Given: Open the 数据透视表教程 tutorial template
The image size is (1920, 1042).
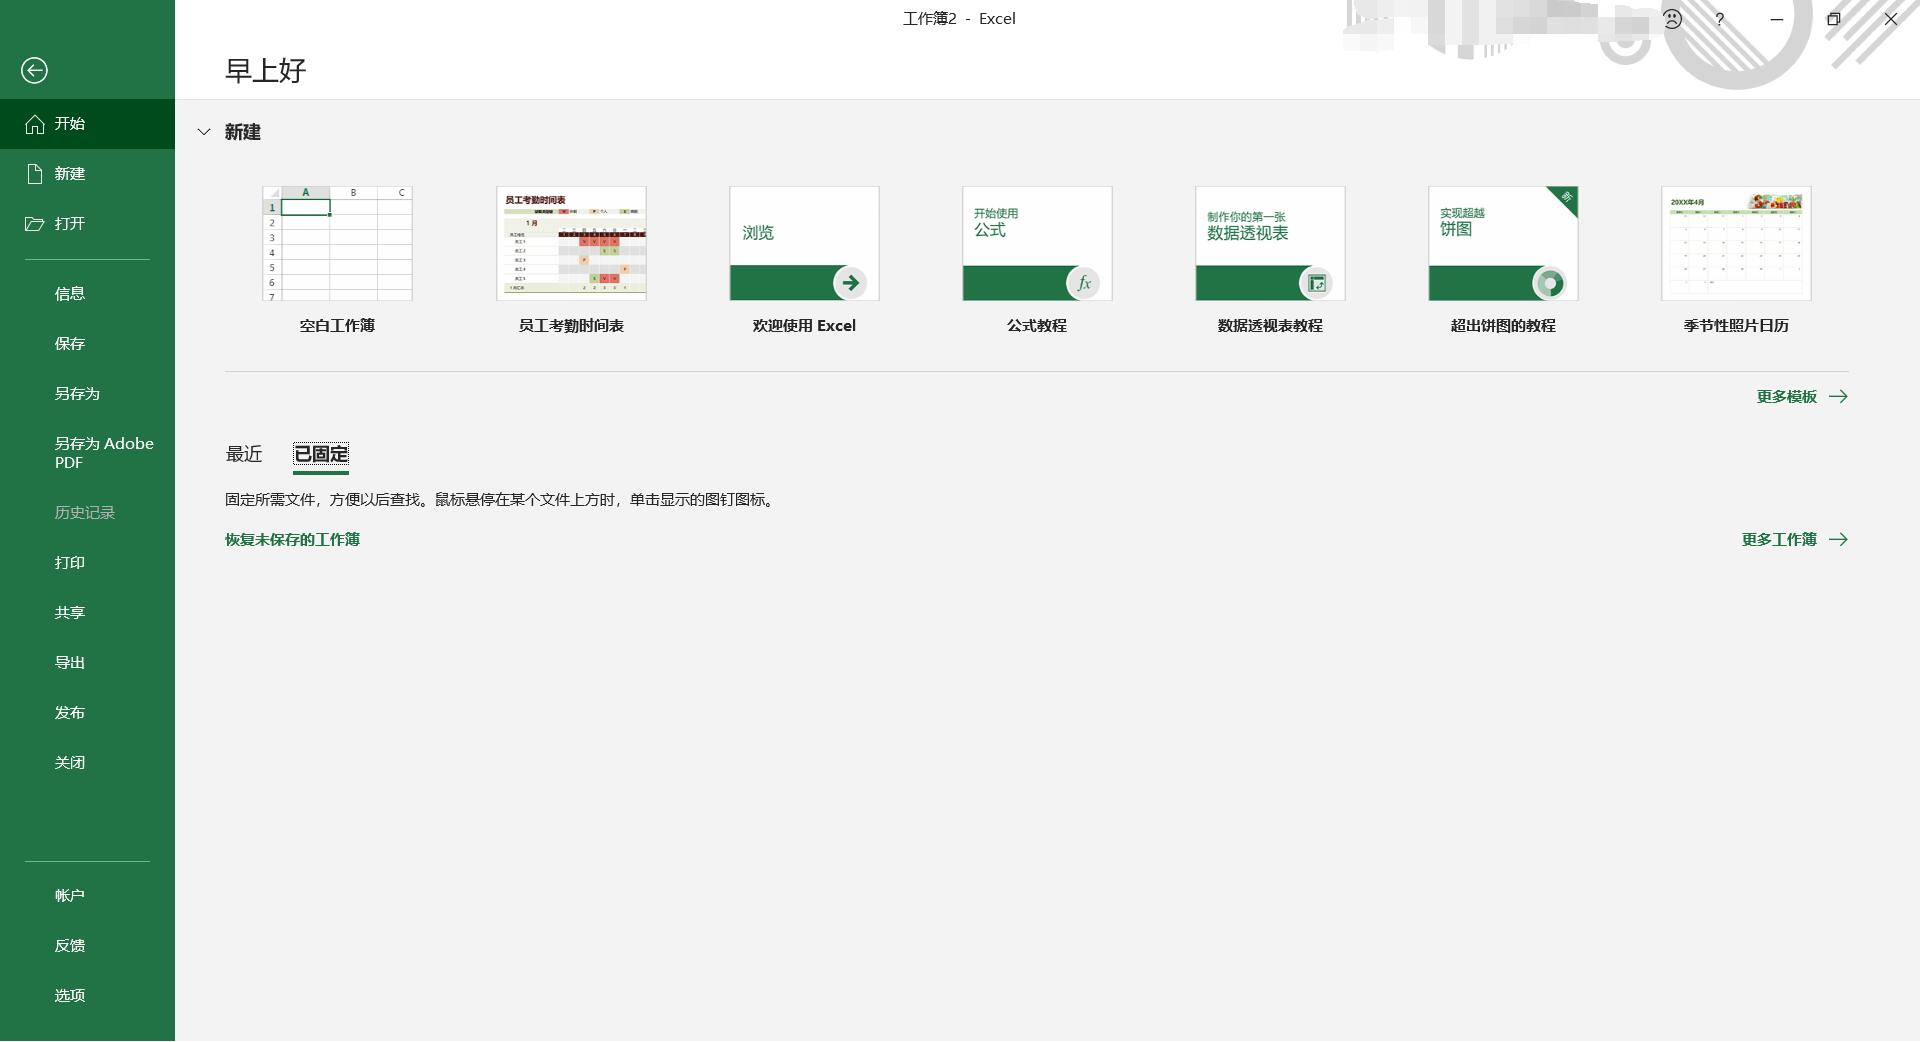Looking at the screenshot, I should point(1270,243).
